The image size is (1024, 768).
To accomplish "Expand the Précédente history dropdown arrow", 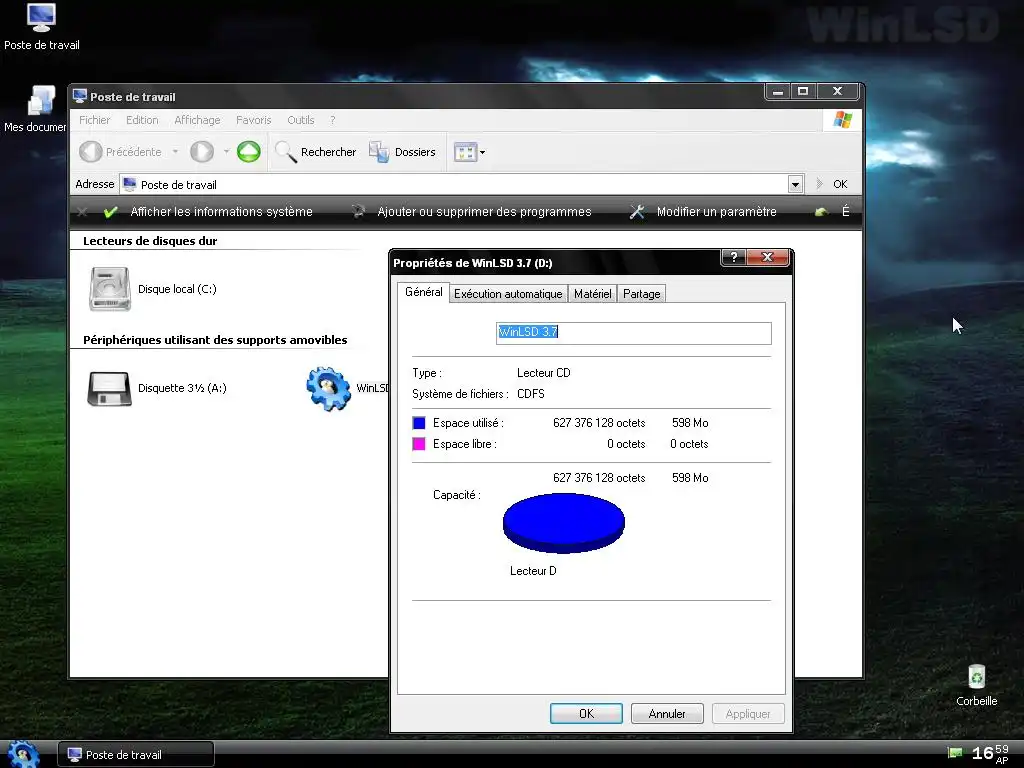I will coord(175,152).
